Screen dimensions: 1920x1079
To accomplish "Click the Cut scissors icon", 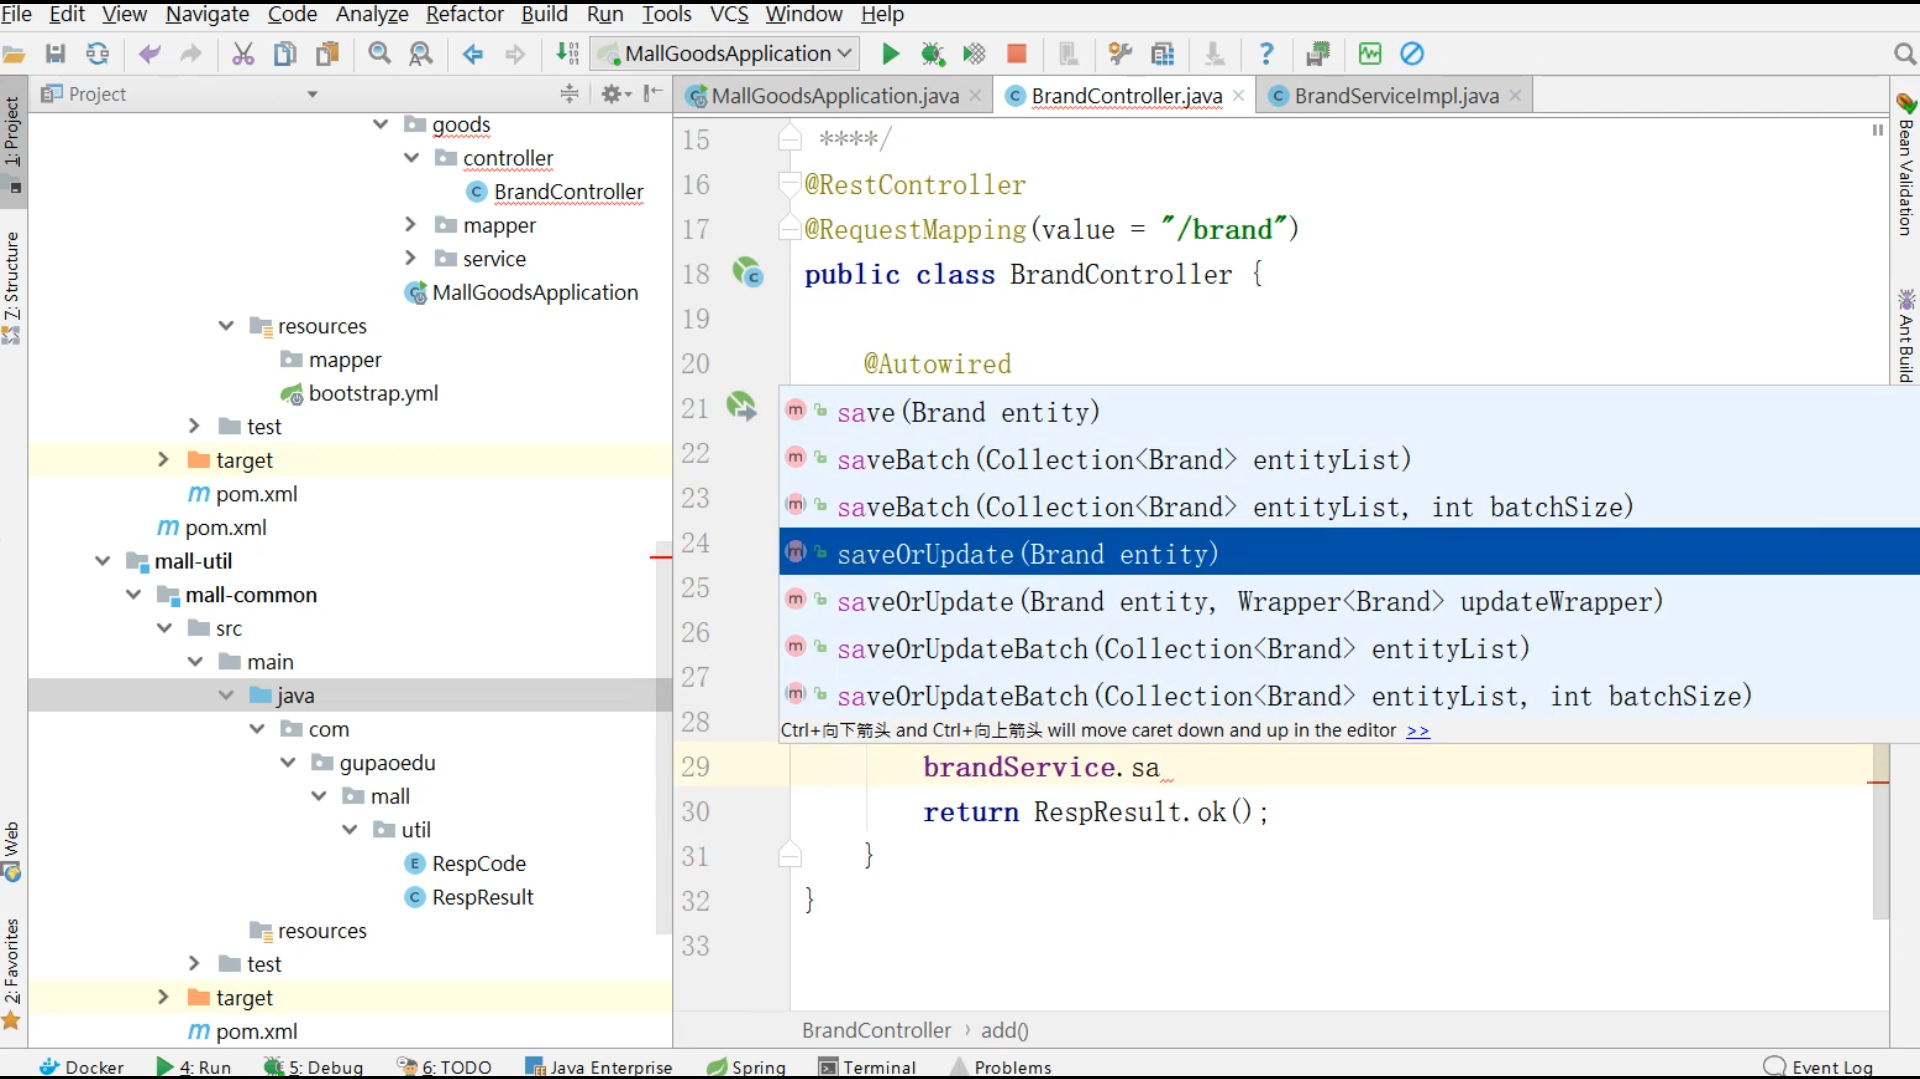I will [x=243, y=54].
